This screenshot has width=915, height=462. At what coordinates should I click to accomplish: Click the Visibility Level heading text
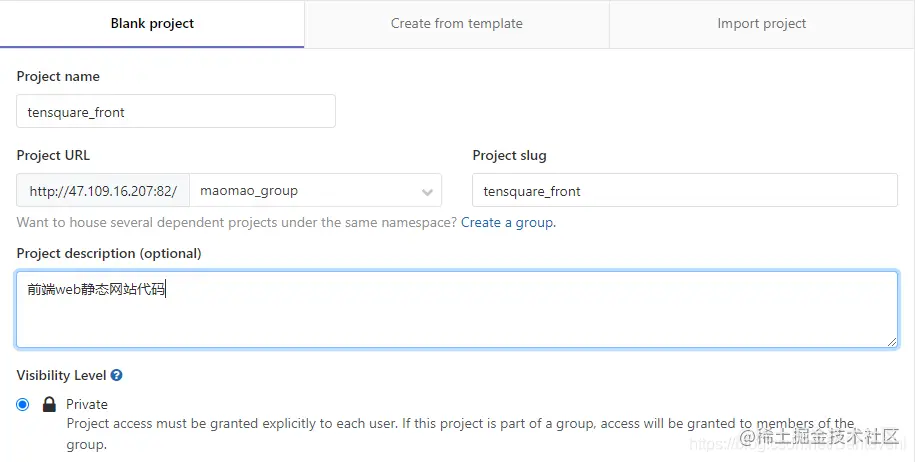tap(61, 376)
